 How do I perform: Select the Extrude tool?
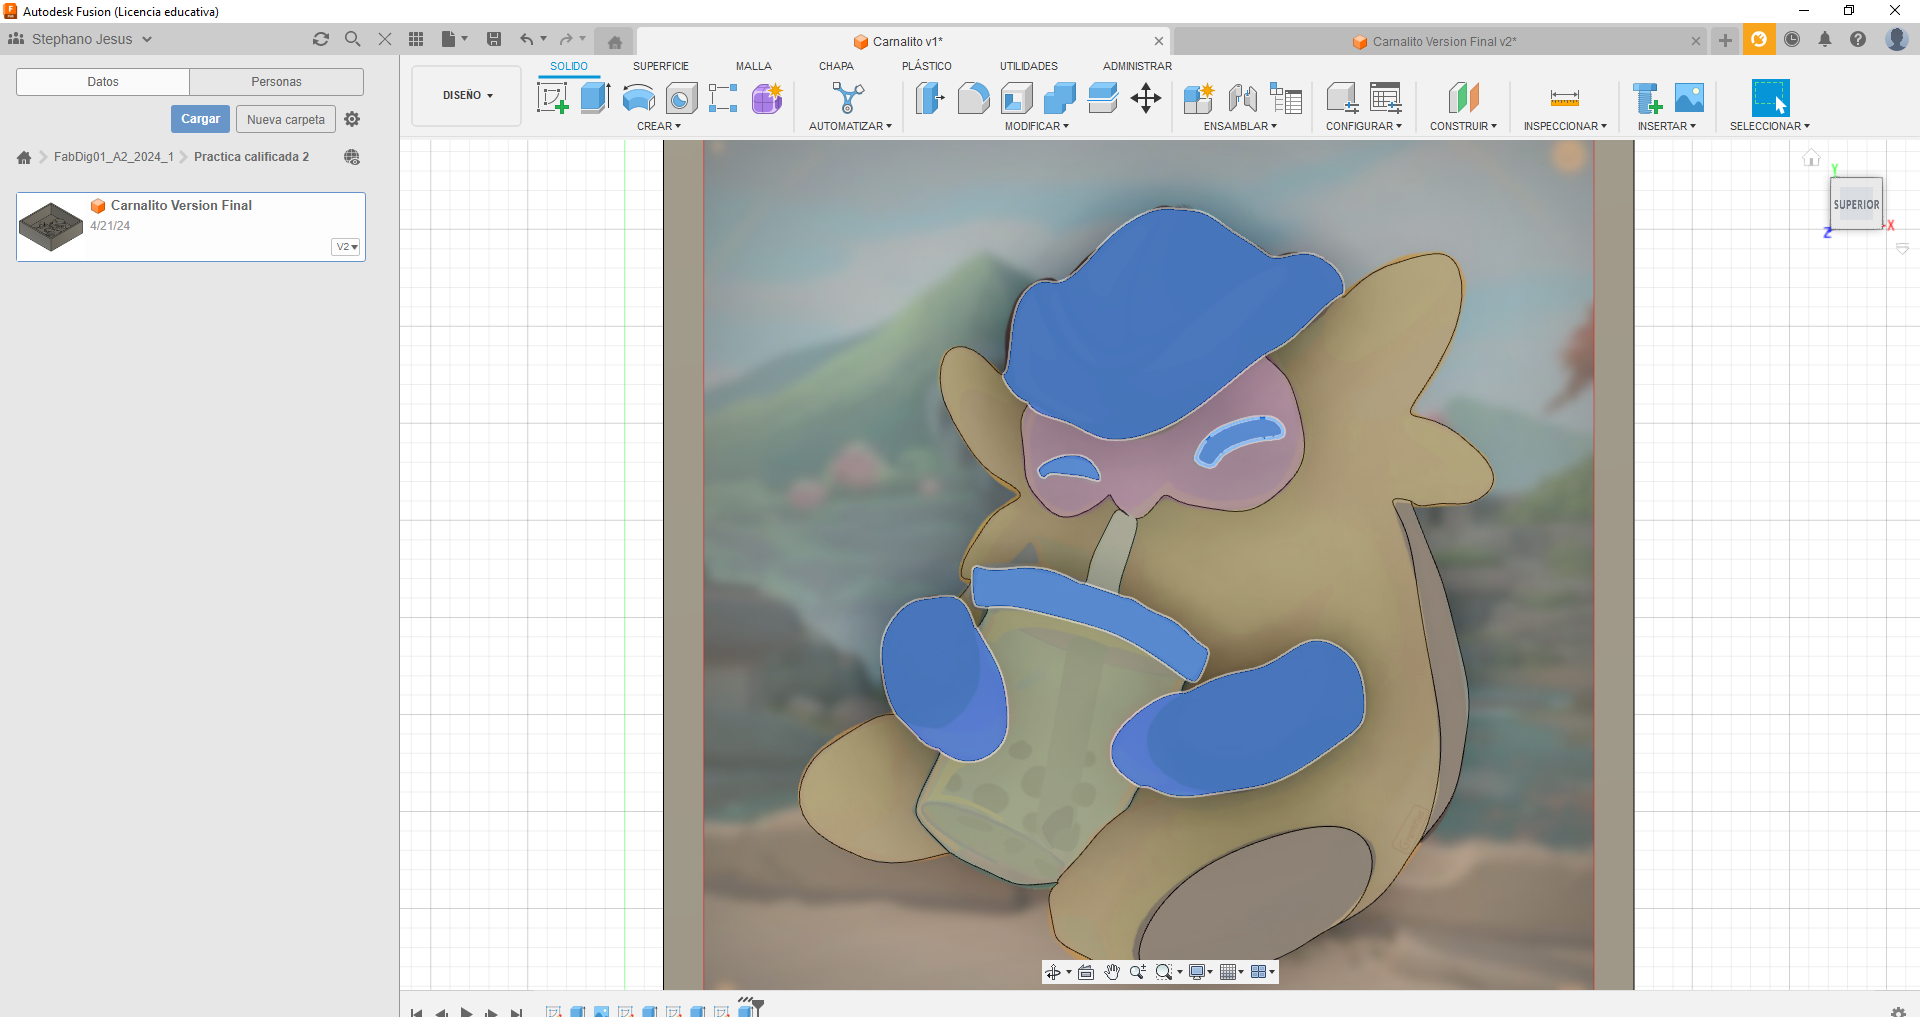(x=596, y=98)
